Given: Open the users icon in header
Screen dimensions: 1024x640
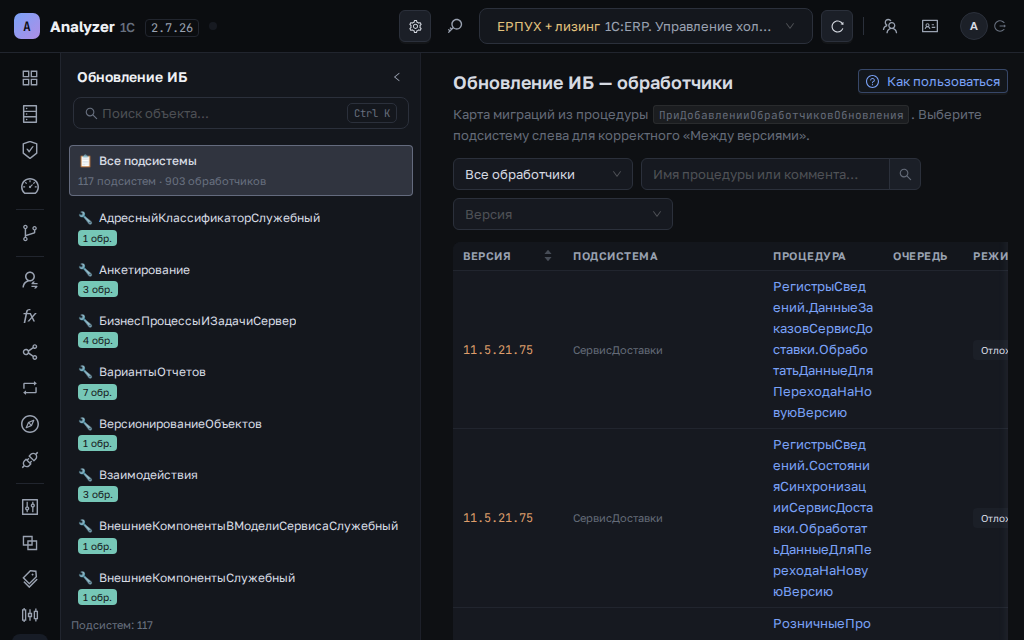Looking at the screenshot, I should (x=890, y=26).
